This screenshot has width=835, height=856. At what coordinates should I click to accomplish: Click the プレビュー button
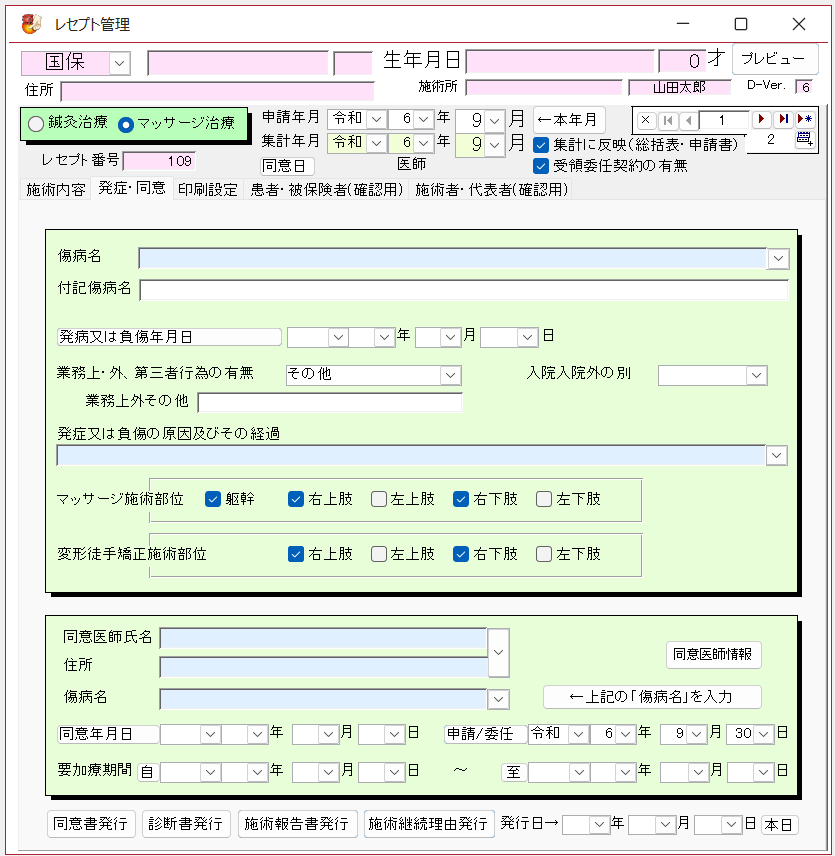tap(772, 59)
